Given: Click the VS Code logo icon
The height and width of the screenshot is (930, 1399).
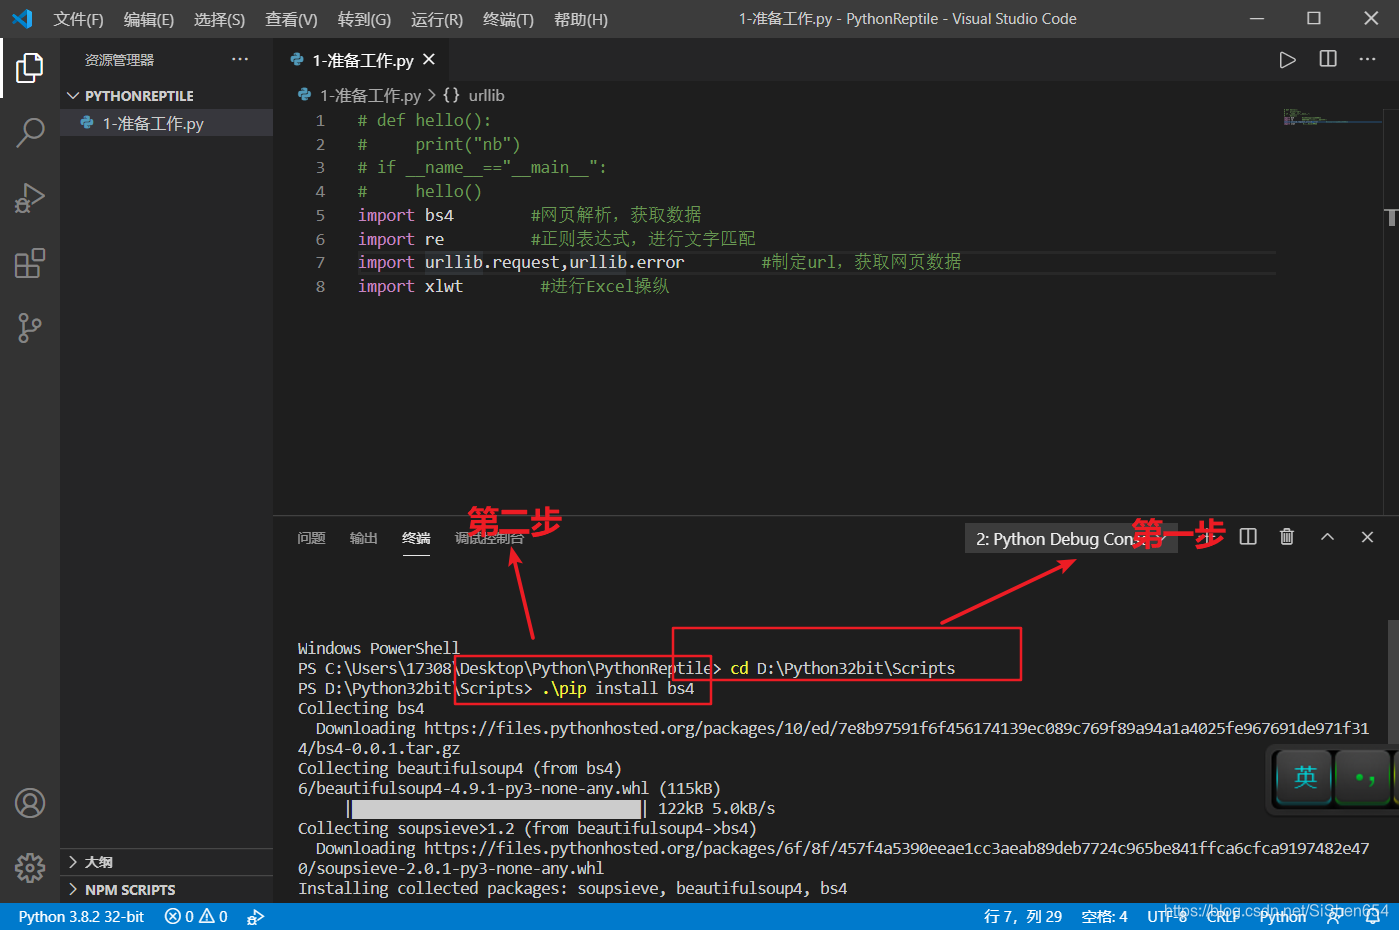Looking at the screenshot, I should point(22,19).
